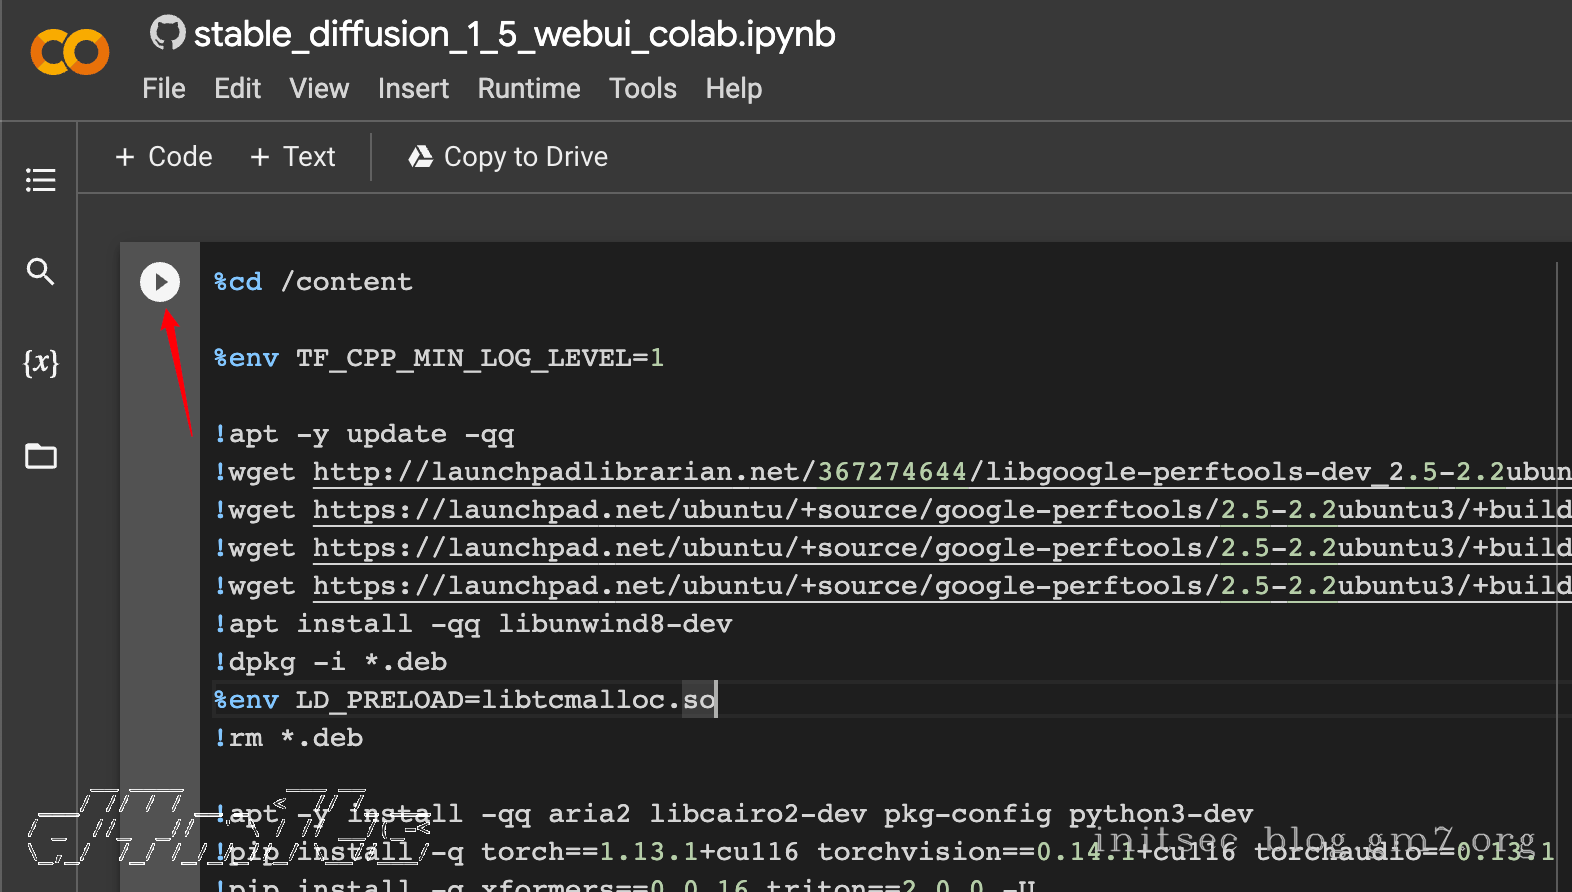Open the variables {x} sidebar panel
The width and height of the screenshot is (1572, 892).
[40, 362]
